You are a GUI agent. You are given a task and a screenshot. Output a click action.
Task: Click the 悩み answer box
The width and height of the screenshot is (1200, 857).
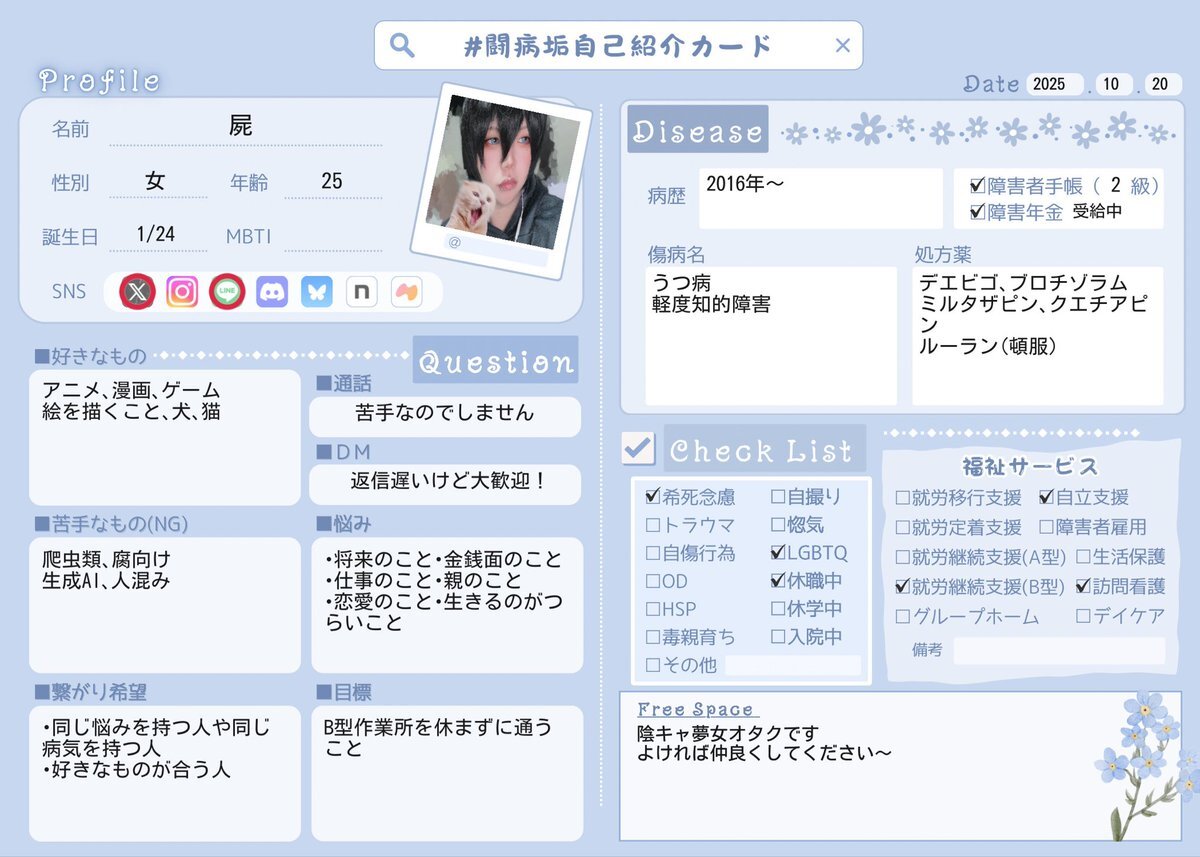[447, 605]
